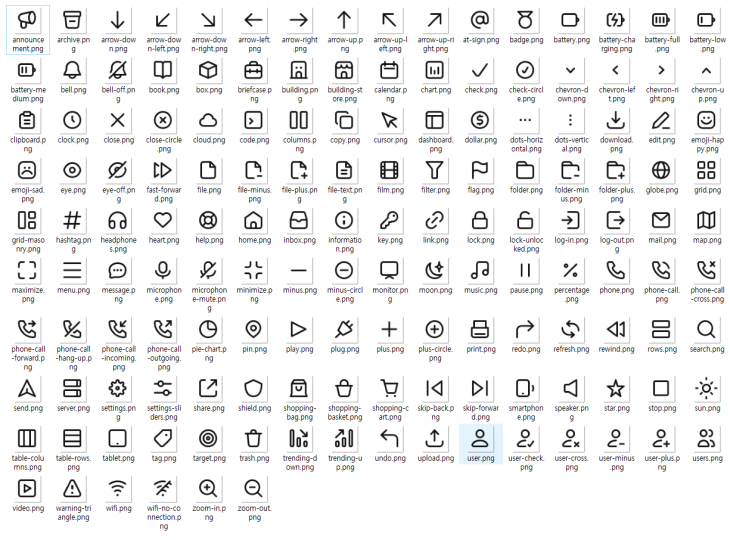The height and width of the screenshot is (540, 730).
Task: Select the film.png icon
Action: pos(389,170)
